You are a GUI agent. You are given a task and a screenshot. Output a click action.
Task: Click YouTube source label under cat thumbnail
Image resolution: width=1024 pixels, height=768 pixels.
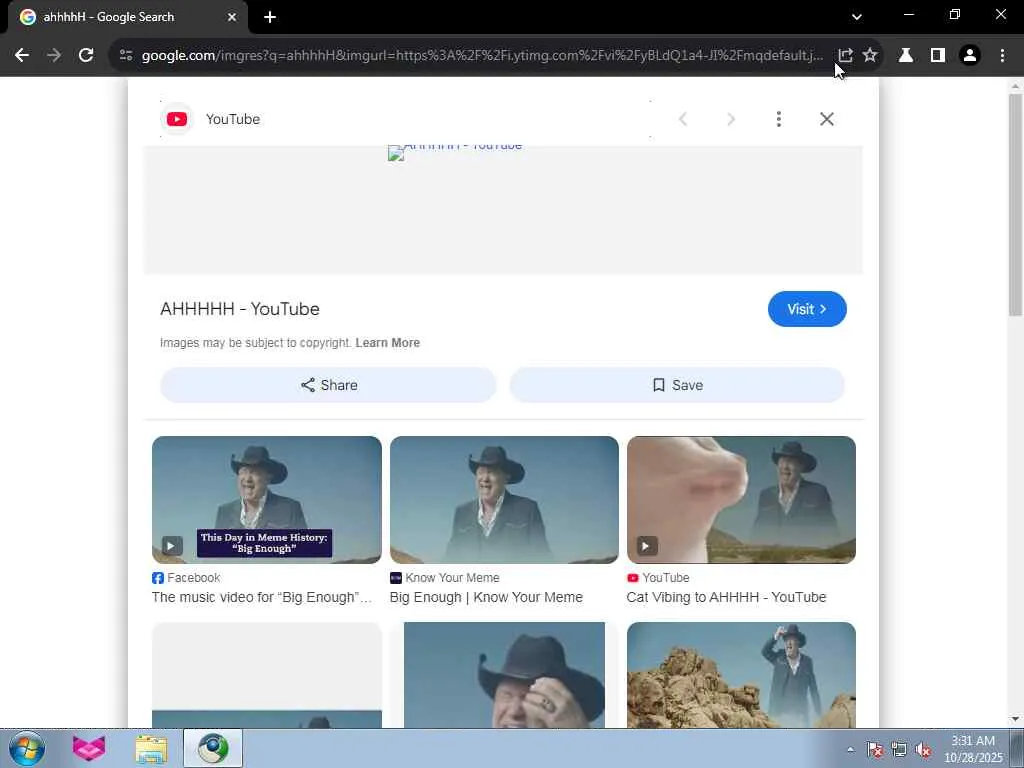tap(658, 578)
